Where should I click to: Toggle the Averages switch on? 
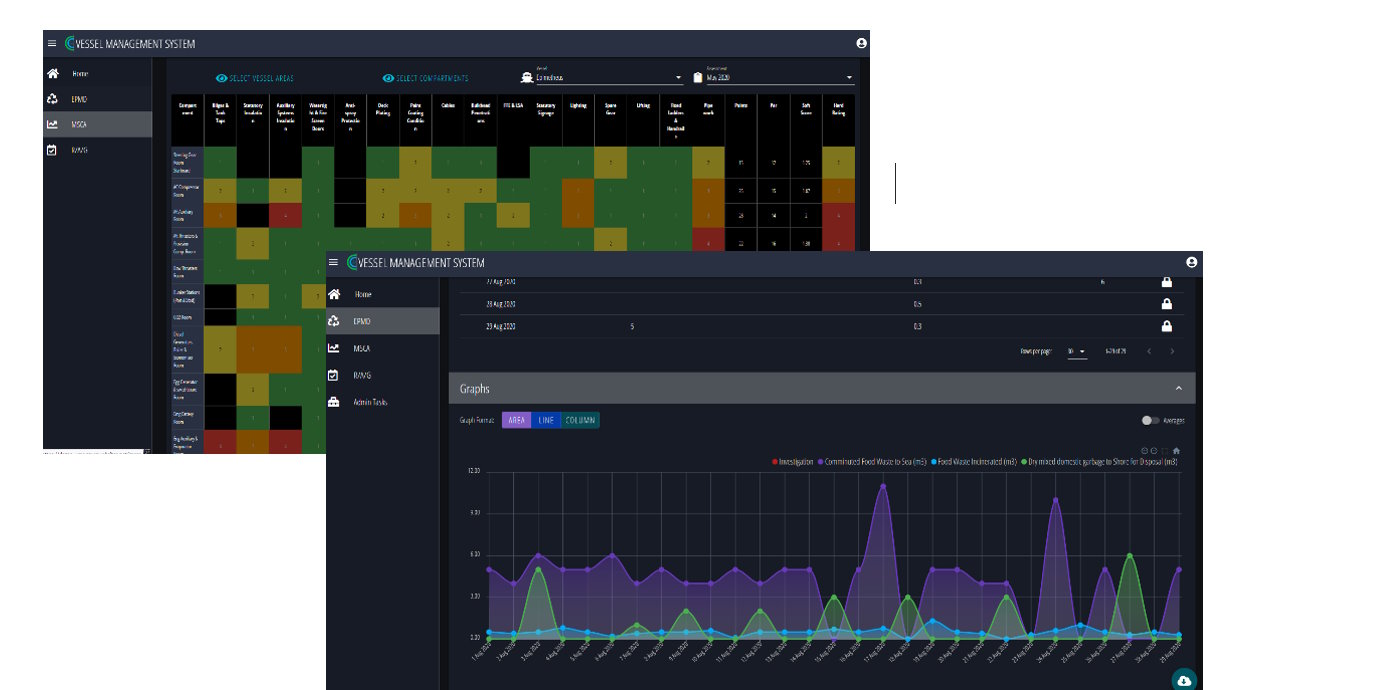coord(1148,420)
